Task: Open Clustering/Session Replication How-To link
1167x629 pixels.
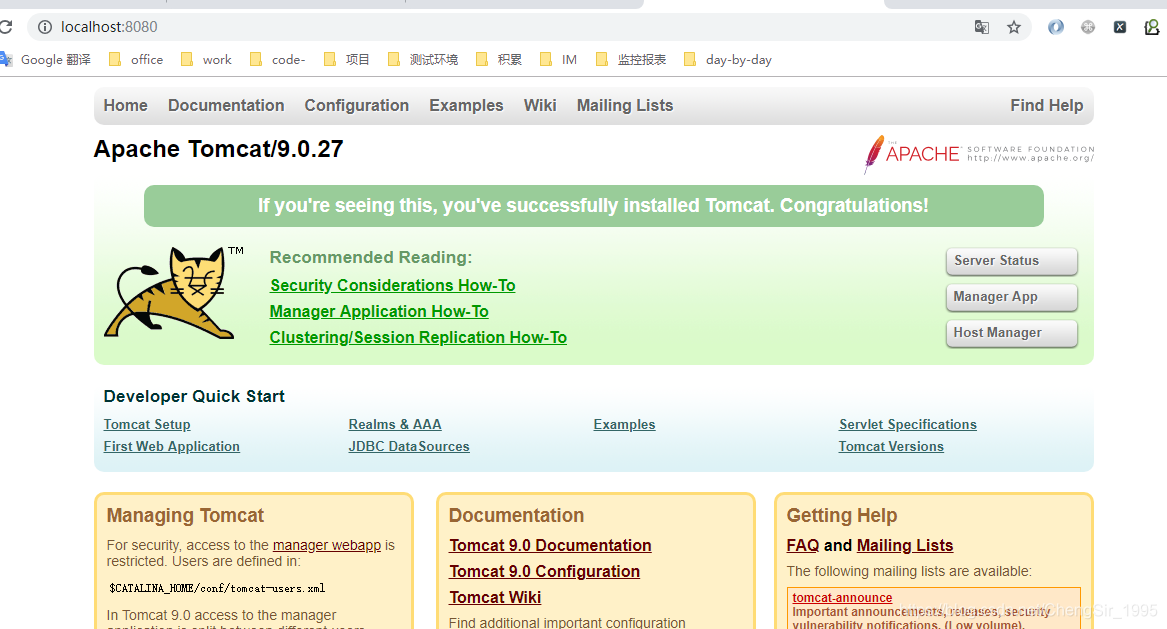Action: [418, 338]
